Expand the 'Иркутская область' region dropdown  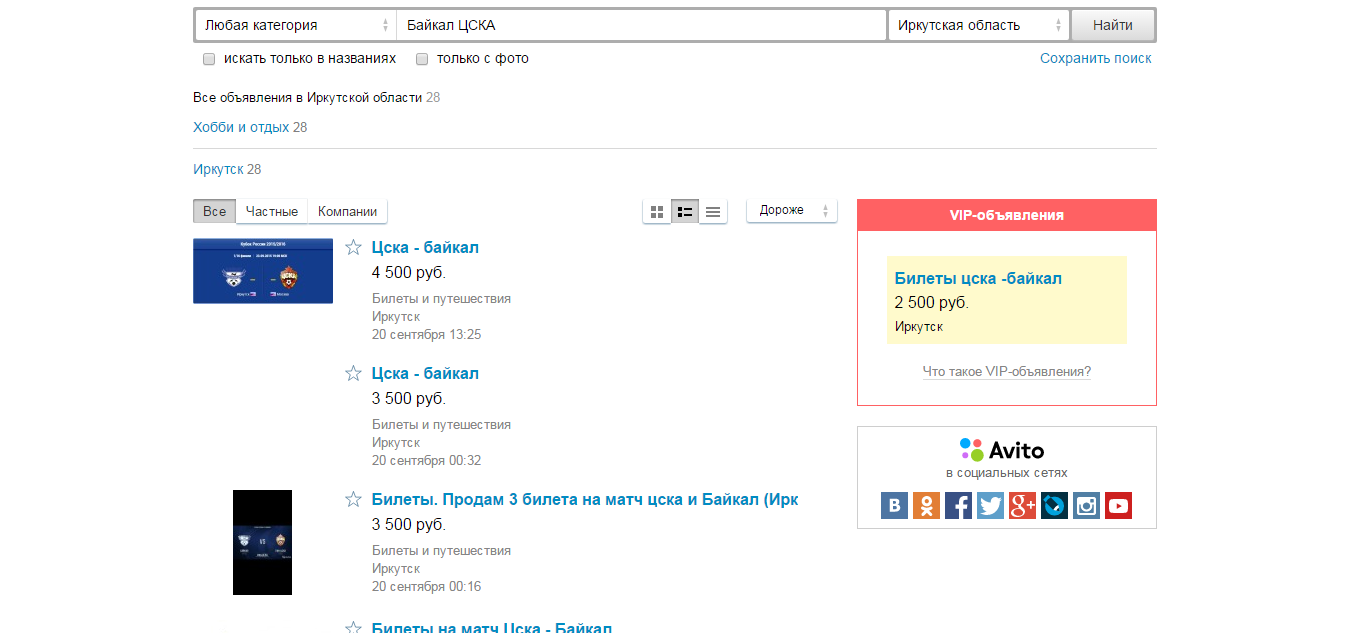[x=978, y=25]
